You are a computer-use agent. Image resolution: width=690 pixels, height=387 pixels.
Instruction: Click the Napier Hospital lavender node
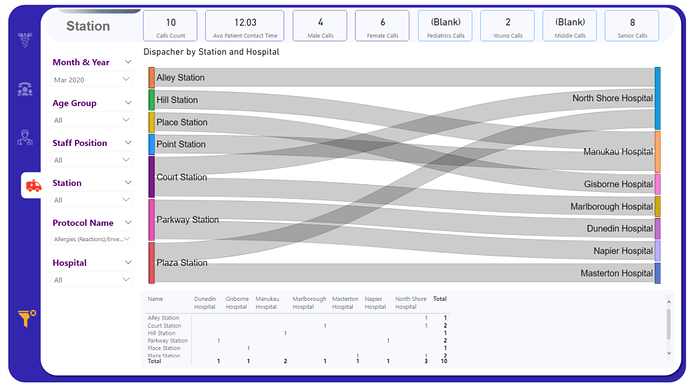657,251
